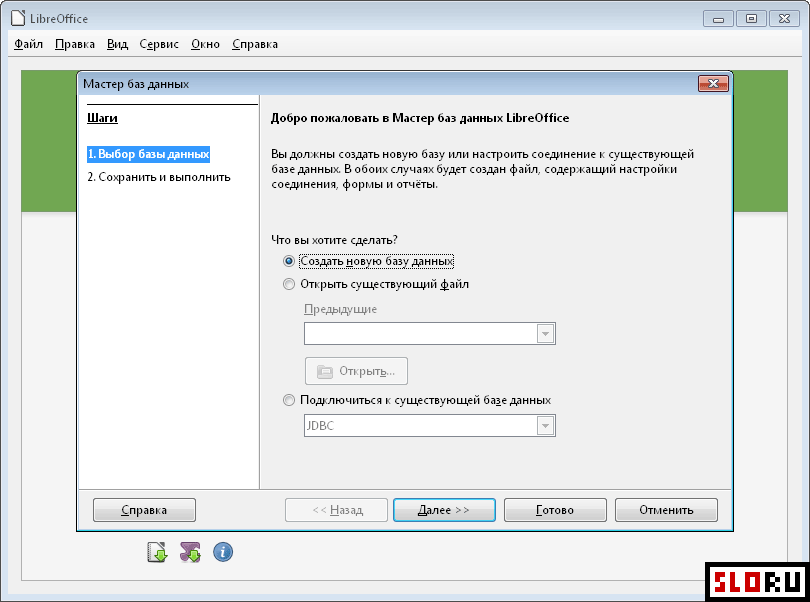Open the Правка menu
This screenshot has width=810, height=602.
tap(75, 44)
